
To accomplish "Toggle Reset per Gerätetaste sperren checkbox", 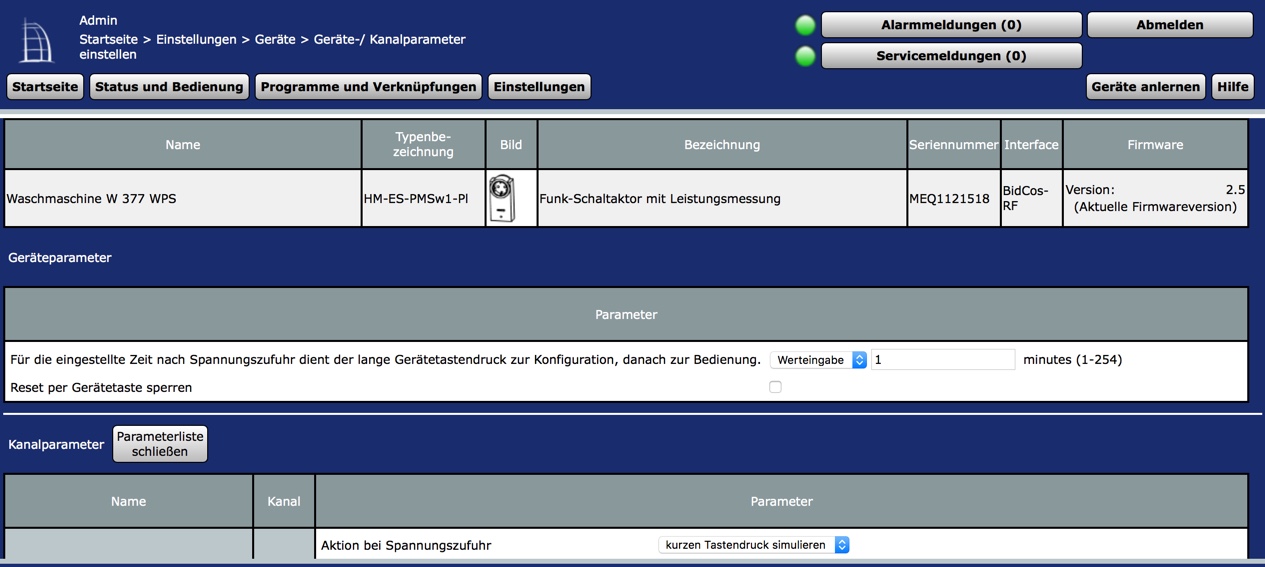I will (775, 387).
